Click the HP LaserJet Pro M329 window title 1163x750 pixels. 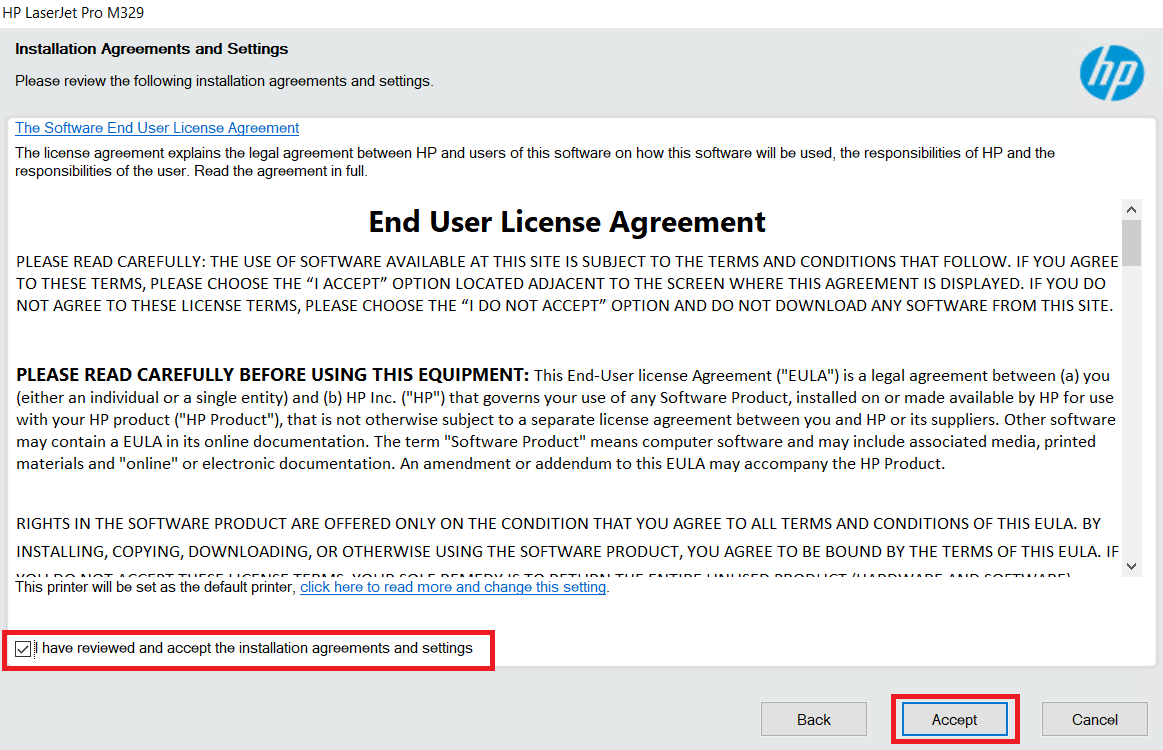tap(73, 13)
